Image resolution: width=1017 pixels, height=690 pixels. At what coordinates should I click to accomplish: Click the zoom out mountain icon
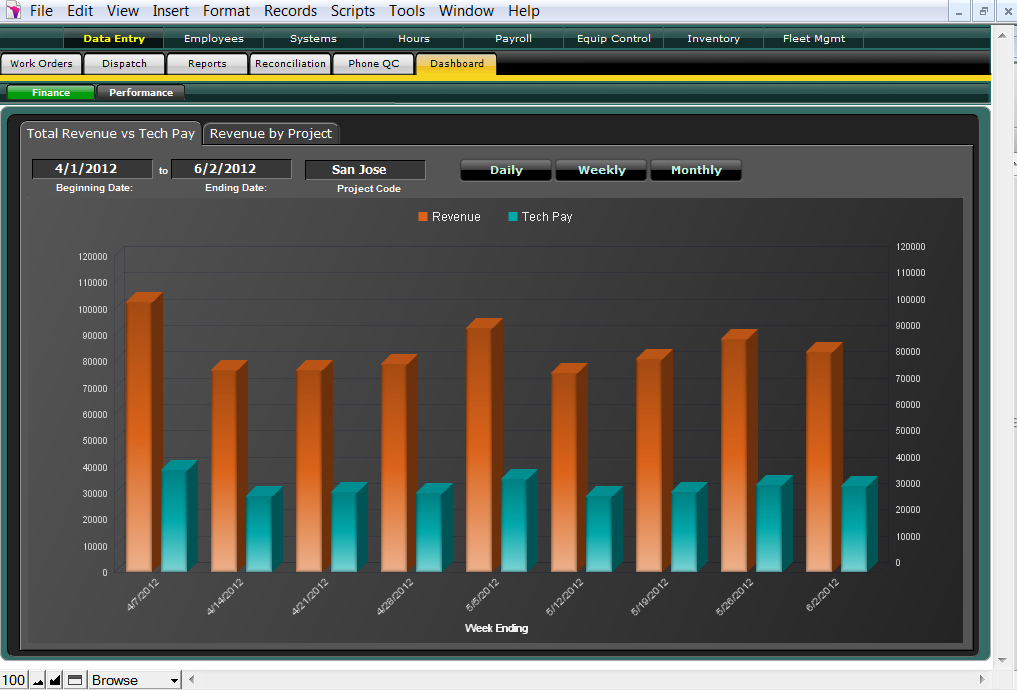click(x=38, y=680)
